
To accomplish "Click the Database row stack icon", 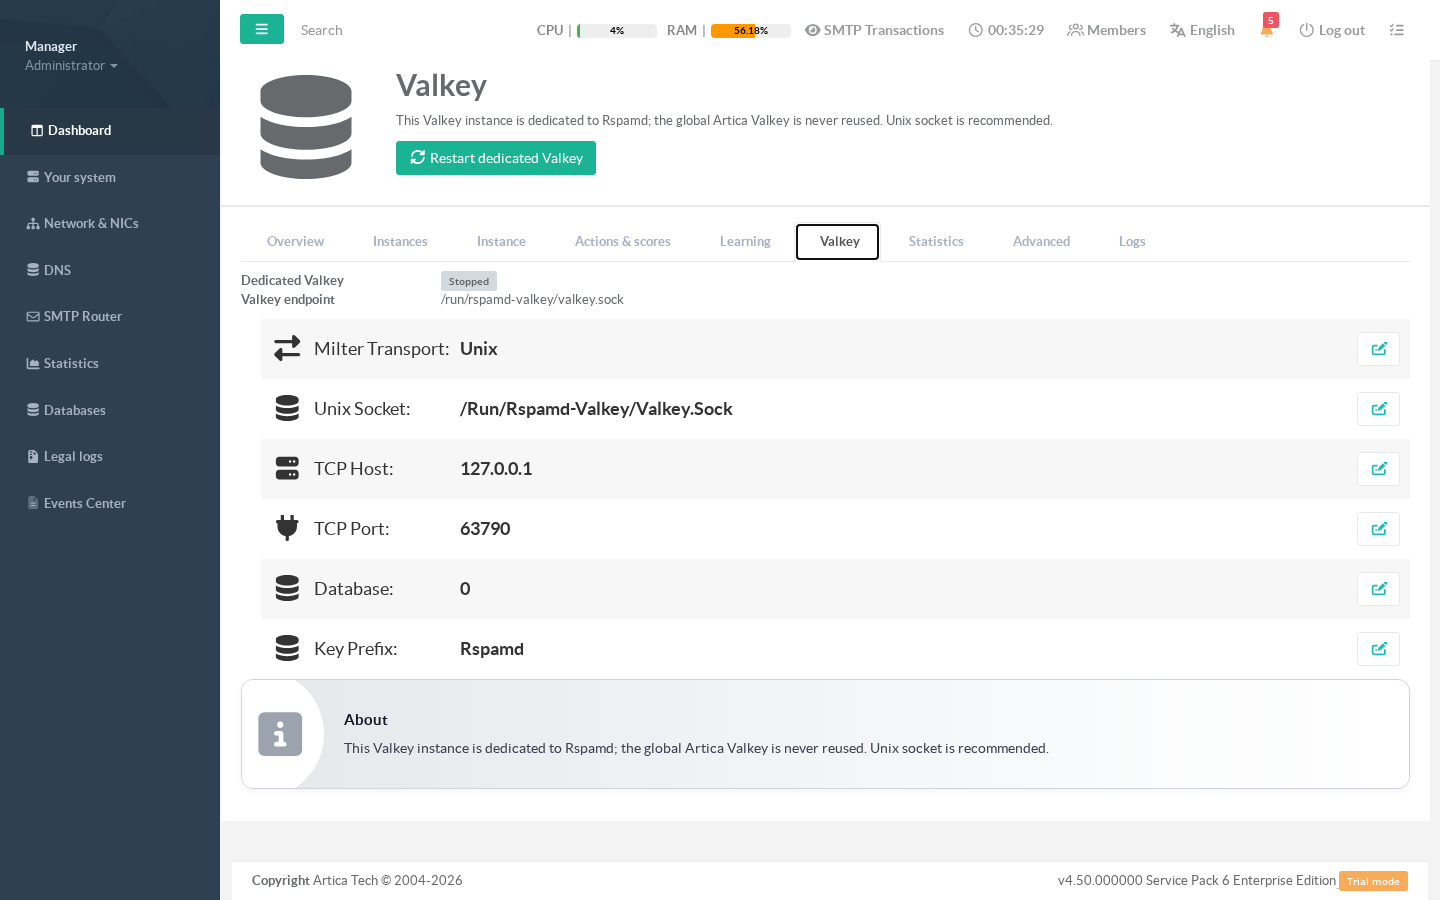I will [x=287, y=588].
